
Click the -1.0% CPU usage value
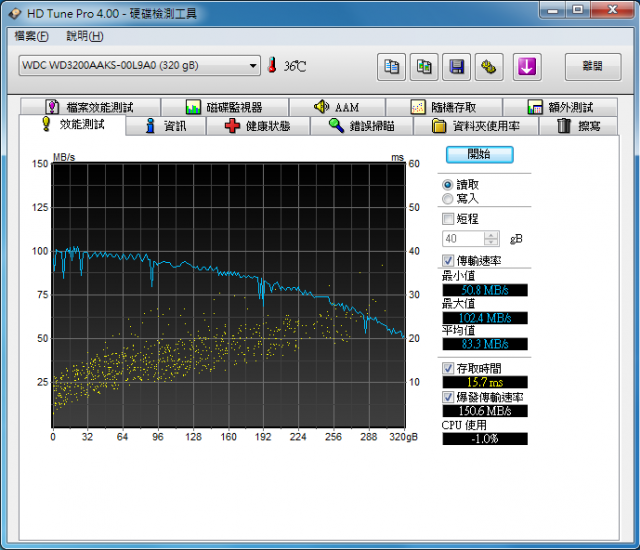[485, 439]
